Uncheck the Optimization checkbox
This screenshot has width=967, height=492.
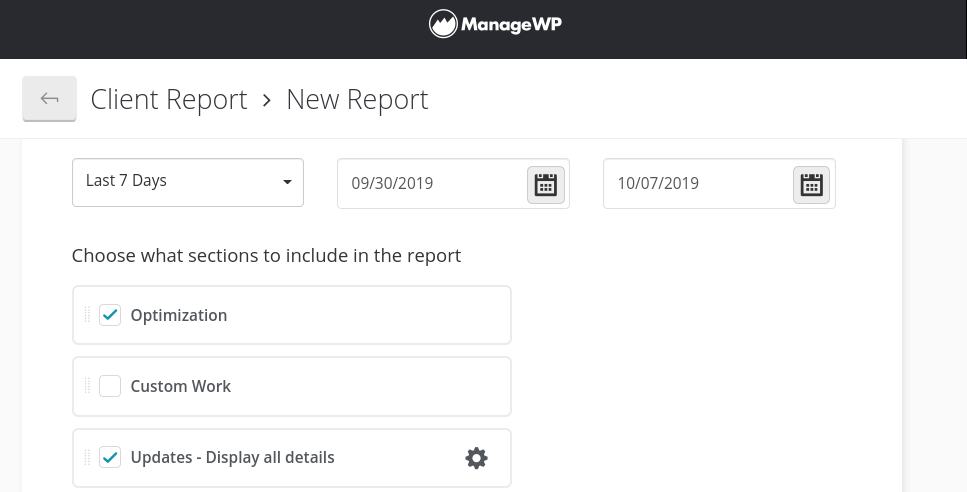click(x=110, y=315)
